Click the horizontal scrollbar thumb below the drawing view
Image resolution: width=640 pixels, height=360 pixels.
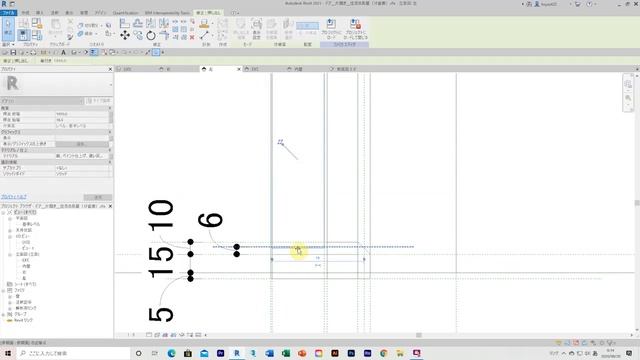(419, 335)
